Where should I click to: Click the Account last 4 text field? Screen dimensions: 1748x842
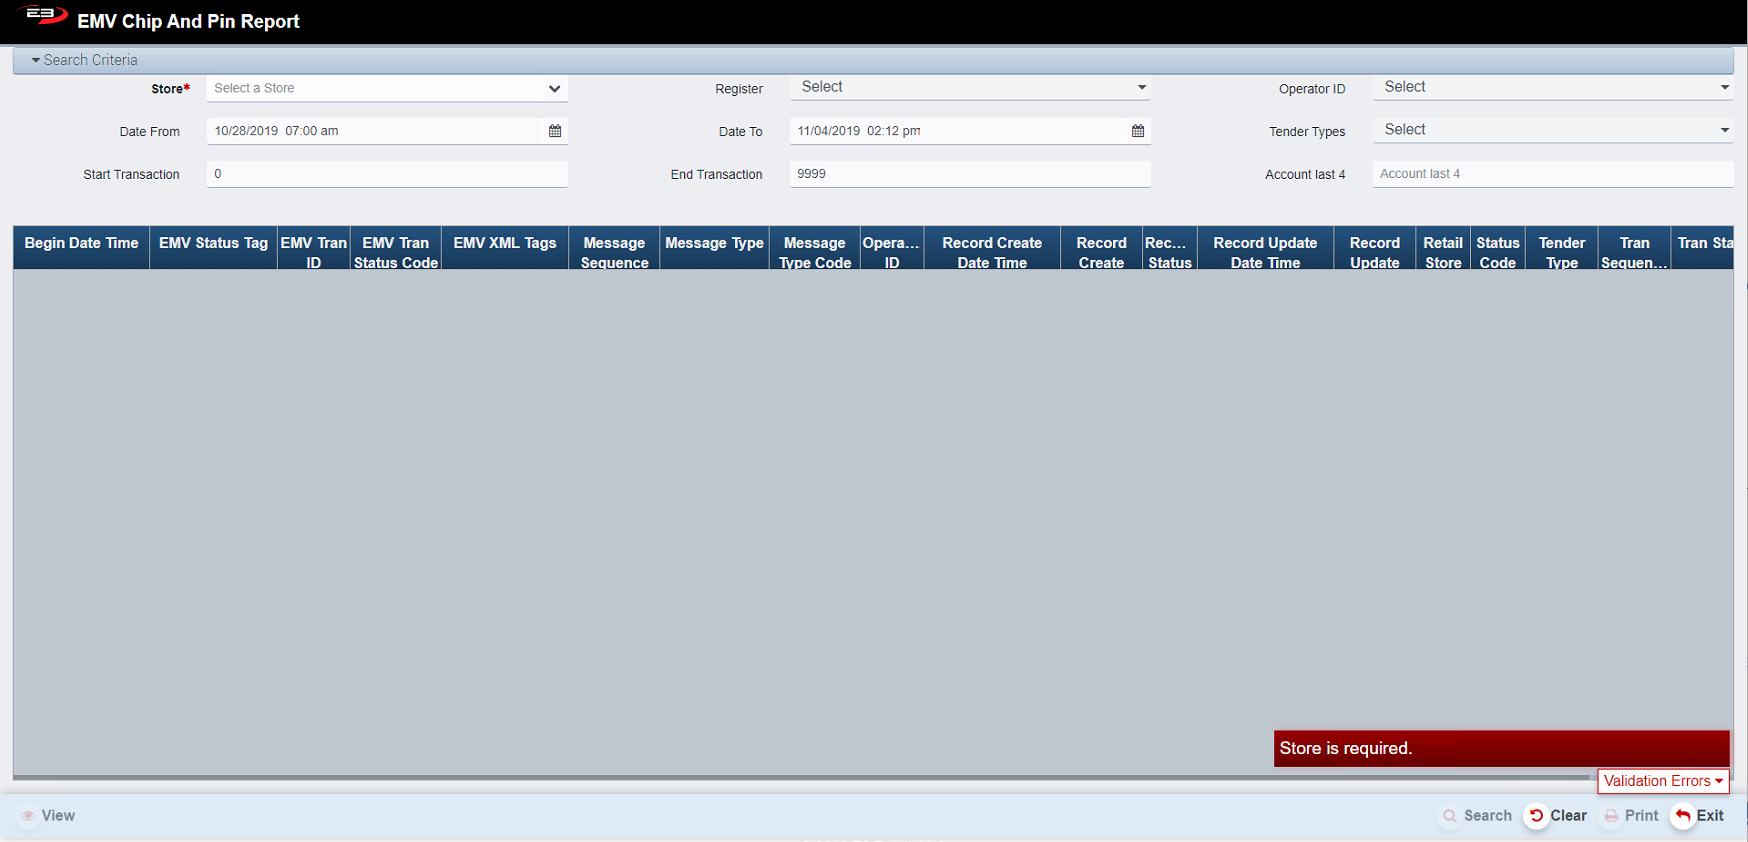tap(1552, 174)
